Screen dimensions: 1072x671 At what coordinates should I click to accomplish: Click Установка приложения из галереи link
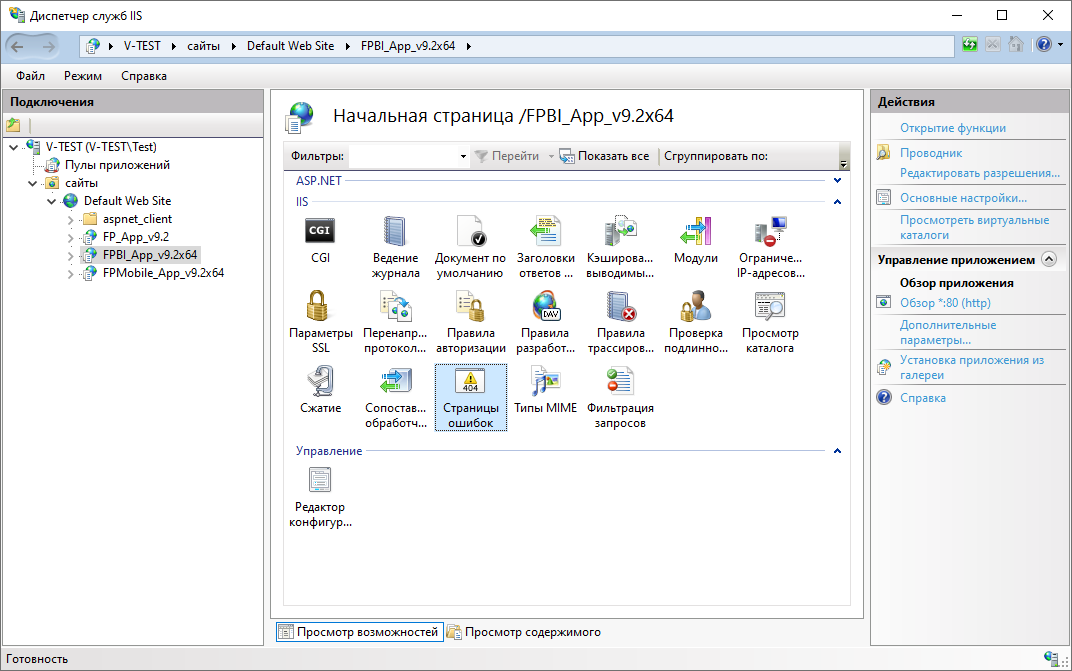[972, 368]
